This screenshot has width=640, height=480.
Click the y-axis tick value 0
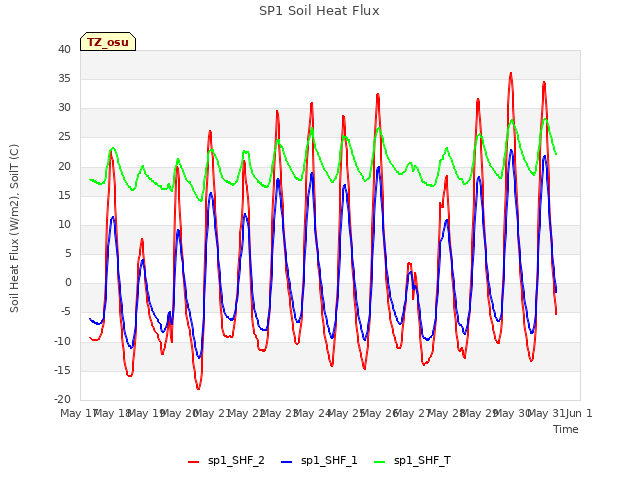[68, 282]
